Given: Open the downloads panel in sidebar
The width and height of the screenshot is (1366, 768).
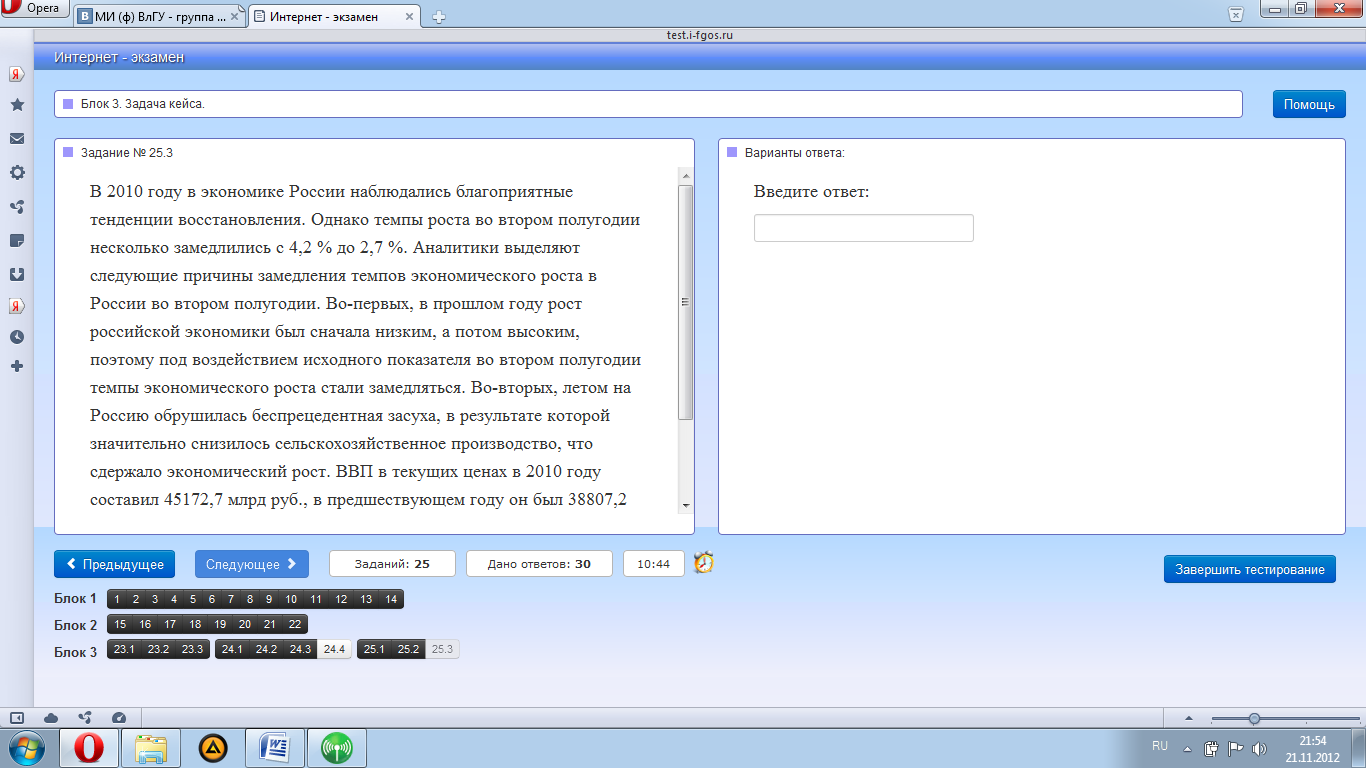Looking at the screenshot, I should pos(17,274).
